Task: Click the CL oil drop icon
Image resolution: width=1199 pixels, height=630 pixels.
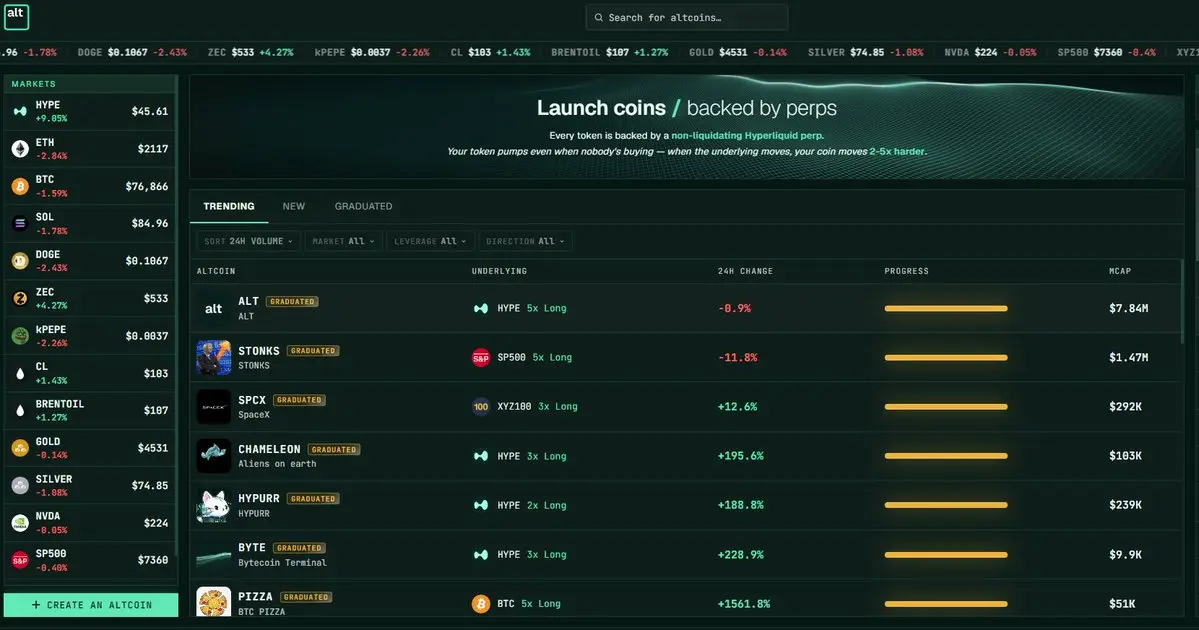Action: (x=20, y=373)
